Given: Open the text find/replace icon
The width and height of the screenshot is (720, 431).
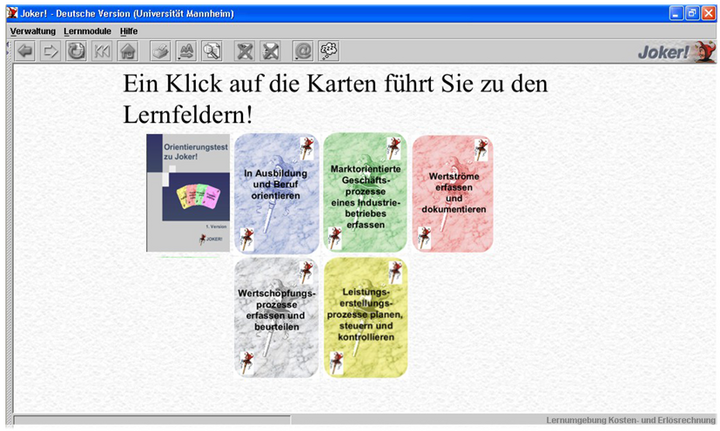Looking at the screenshot, I should (186, 51).
